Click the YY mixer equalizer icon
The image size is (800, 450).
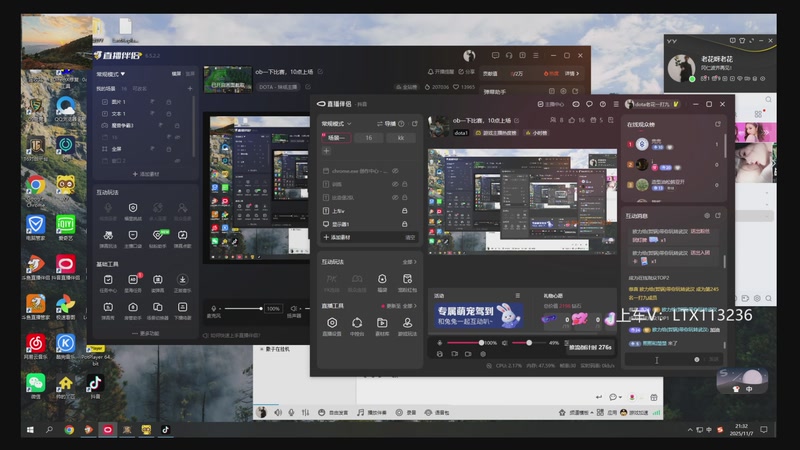(305, 412)
